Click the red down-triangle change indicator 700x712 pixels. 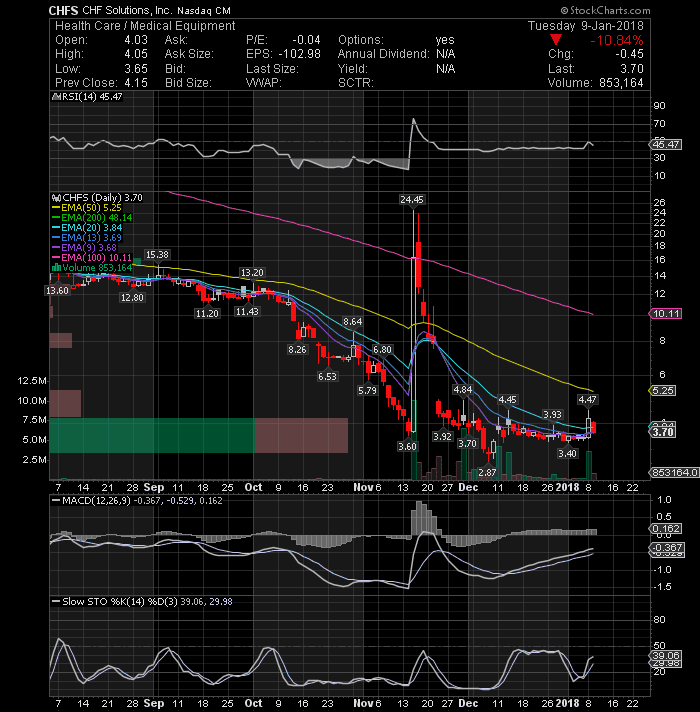(555, 40)
